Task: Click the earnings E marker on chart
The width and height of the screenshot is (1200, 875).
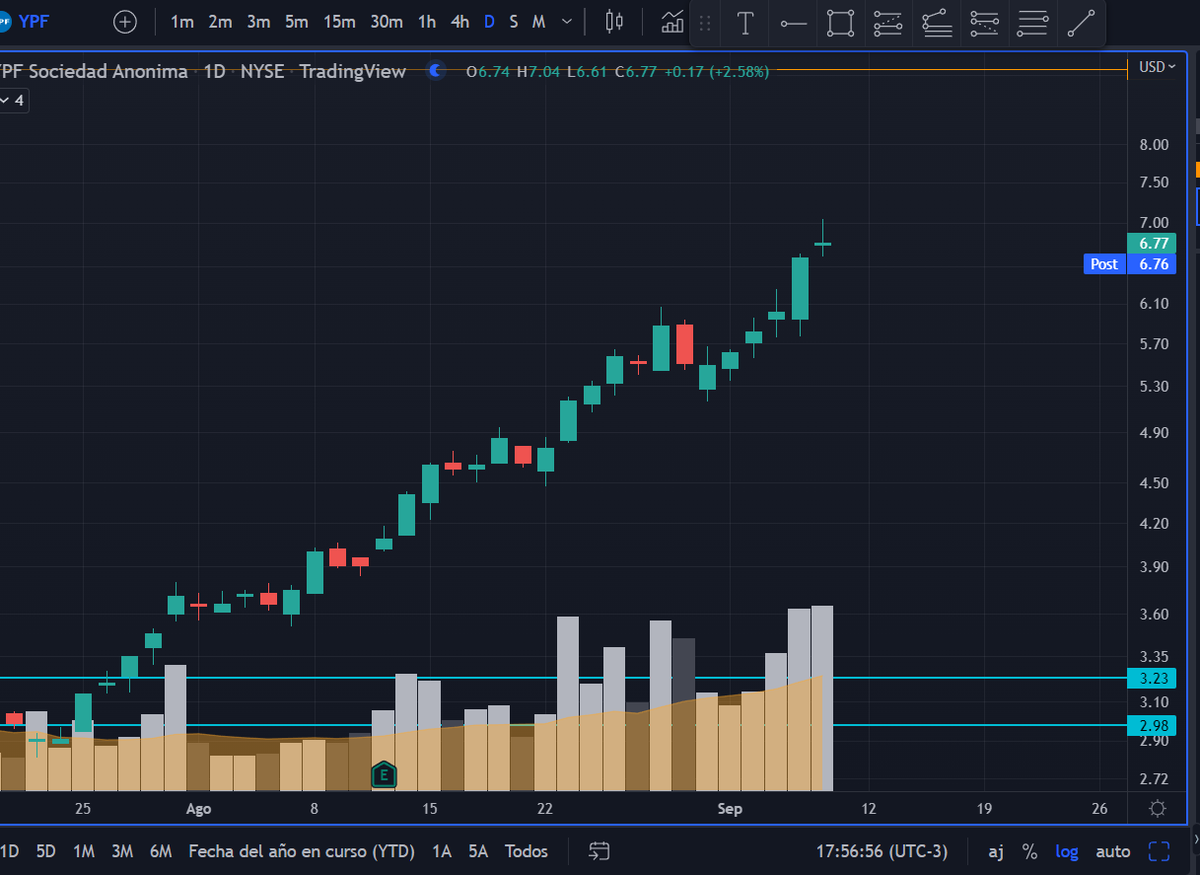Action: (x=383, y=774)
